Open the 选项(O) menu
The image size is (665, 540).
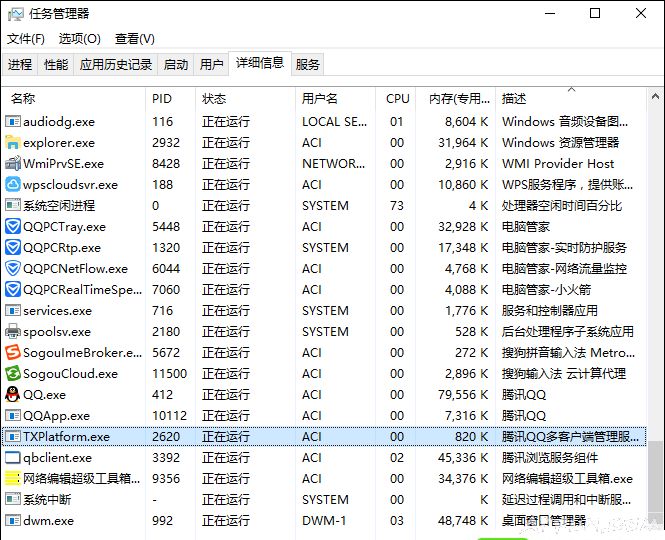(79, 39)
